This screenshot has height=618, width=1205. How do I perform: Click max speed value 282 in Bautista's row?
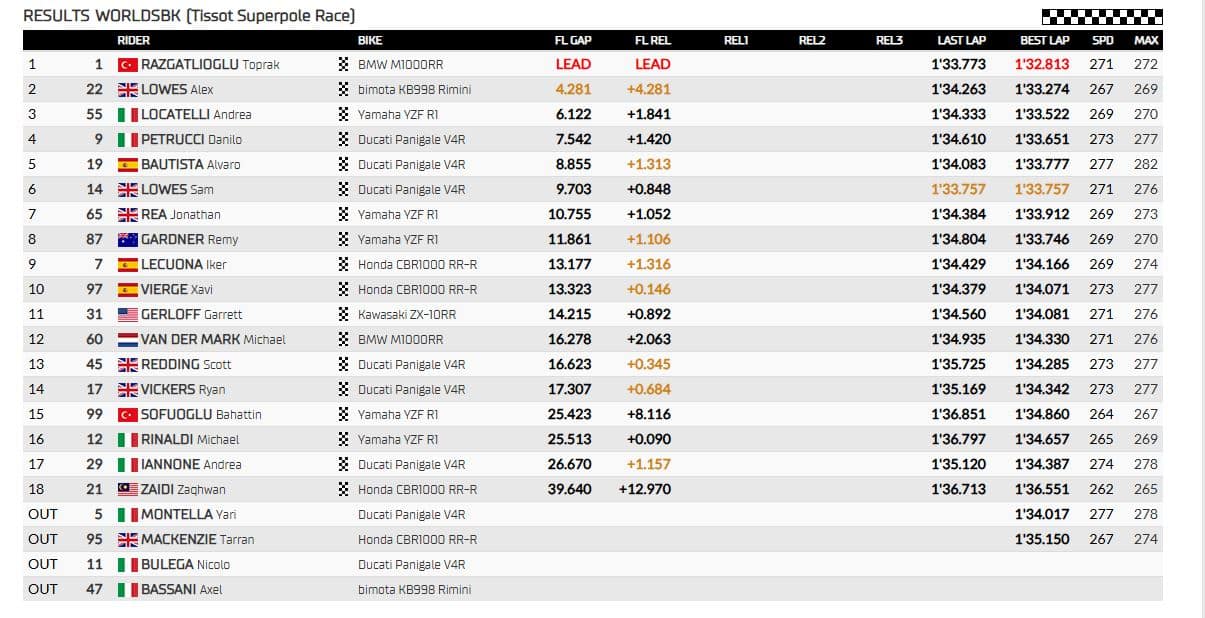click(x=1146, y=164)
